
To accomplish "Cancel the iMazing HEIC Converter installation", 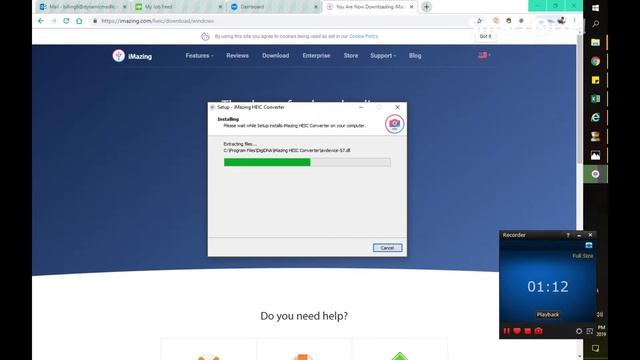I will click(387, 248).
